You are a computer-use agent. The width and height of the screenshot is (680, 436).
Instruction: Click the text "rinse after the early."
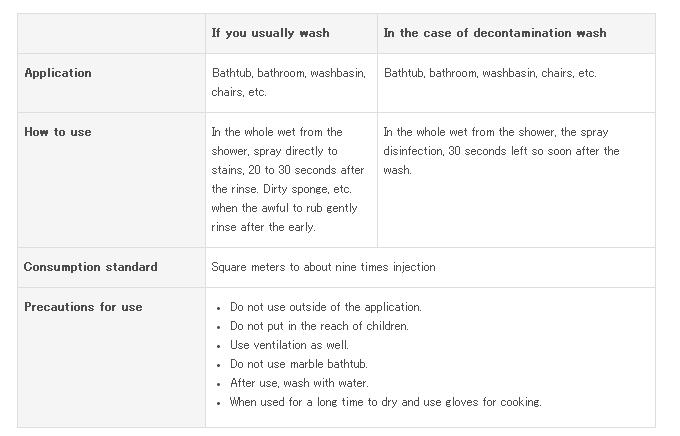pos(263,227)
